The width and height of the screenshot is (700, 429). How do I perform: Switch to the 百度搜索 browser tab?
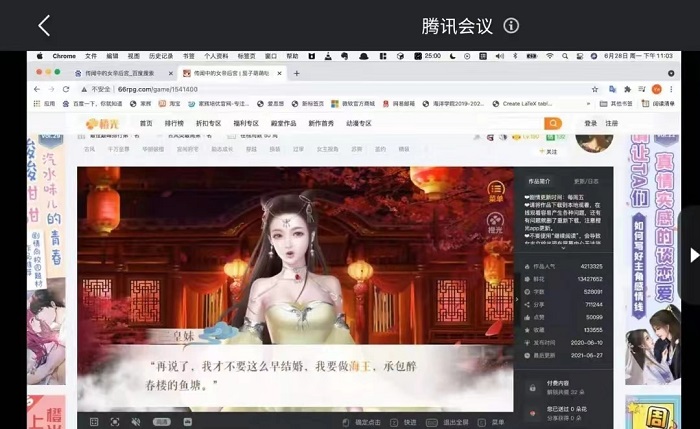click(x=120, y=73)
